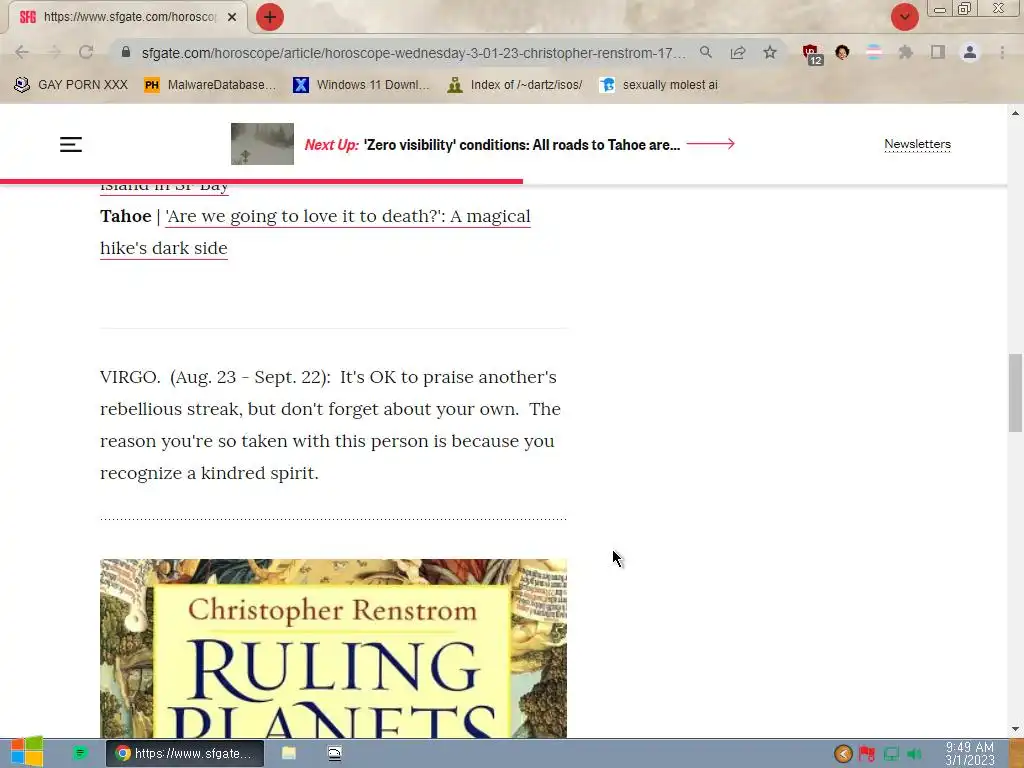Open the Windows 11 Downl... bookmark
This screenshot has height=768, width=1024.
(x=361, y=85)
